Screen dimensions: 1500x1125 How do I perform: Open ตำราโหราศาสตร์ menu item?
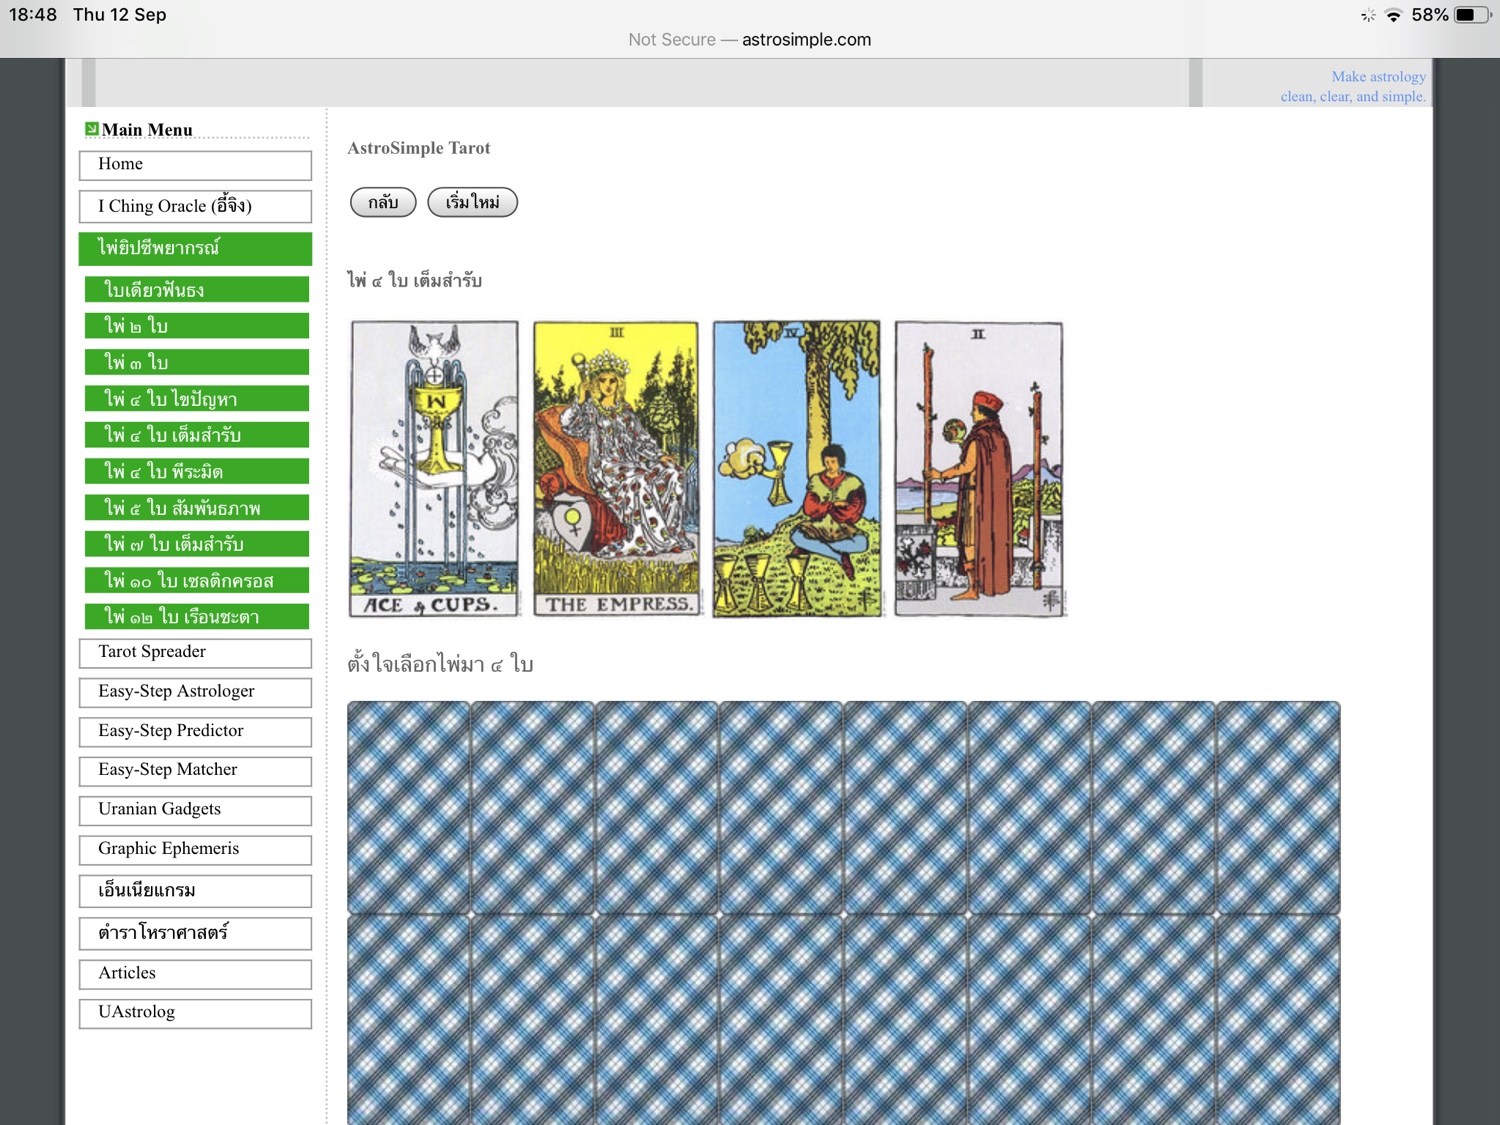pos(195,933)
